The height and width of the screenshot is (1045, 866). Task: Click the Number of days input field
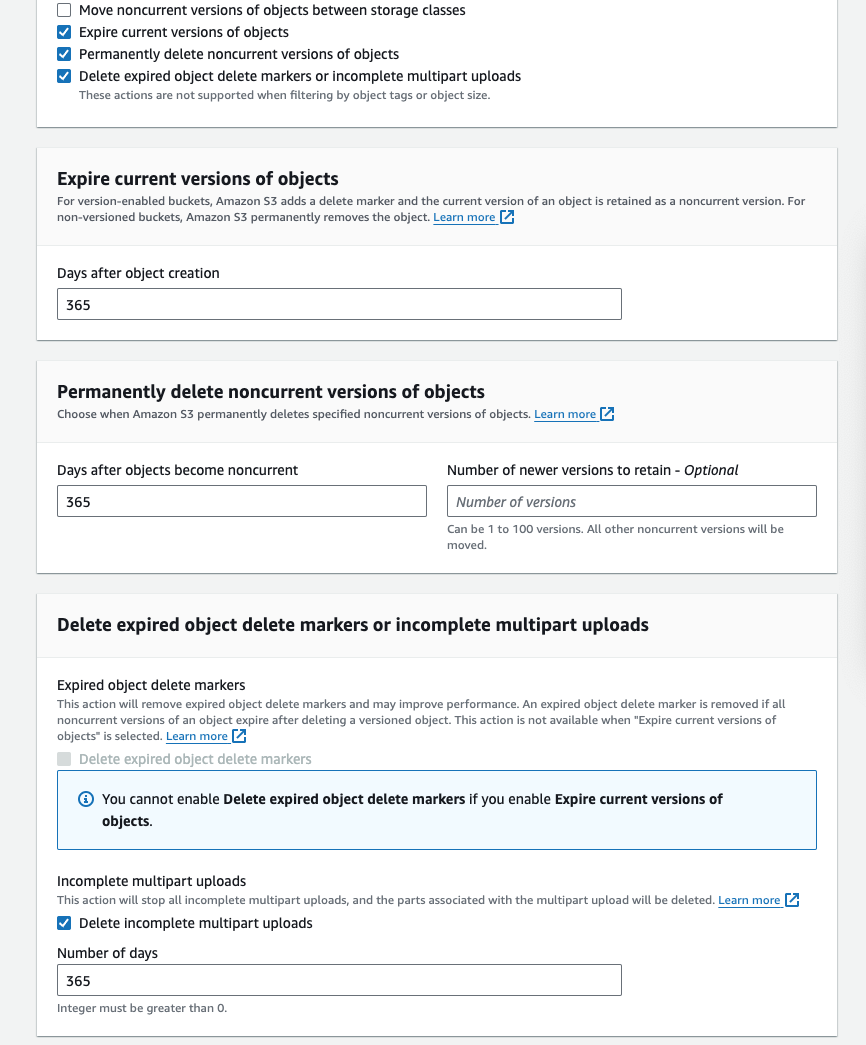click(x=339, y=980)
